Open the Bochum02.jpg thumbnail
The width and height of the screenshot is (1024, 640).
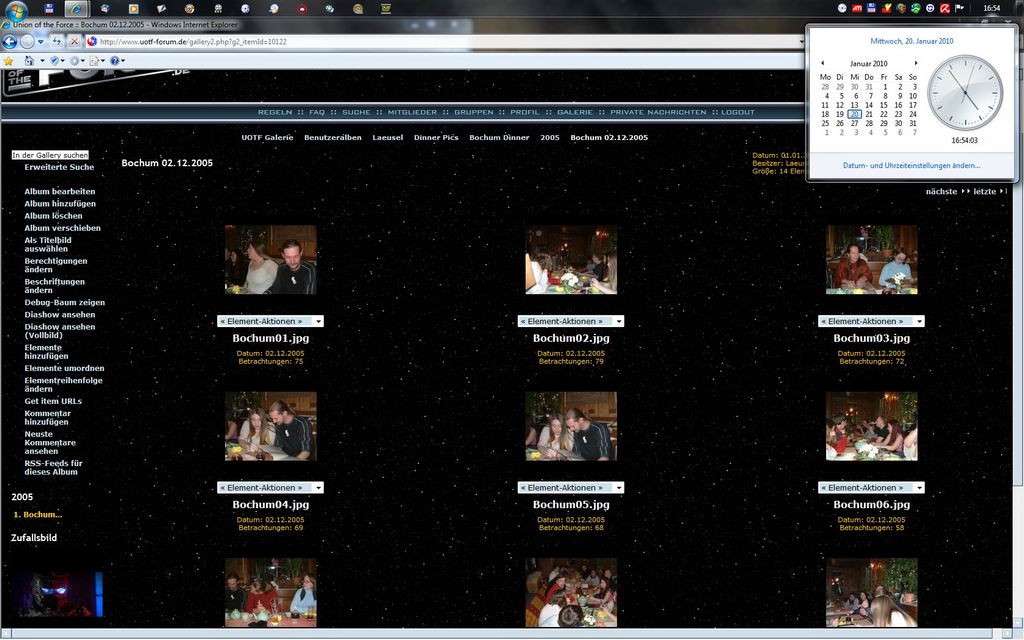571,260
